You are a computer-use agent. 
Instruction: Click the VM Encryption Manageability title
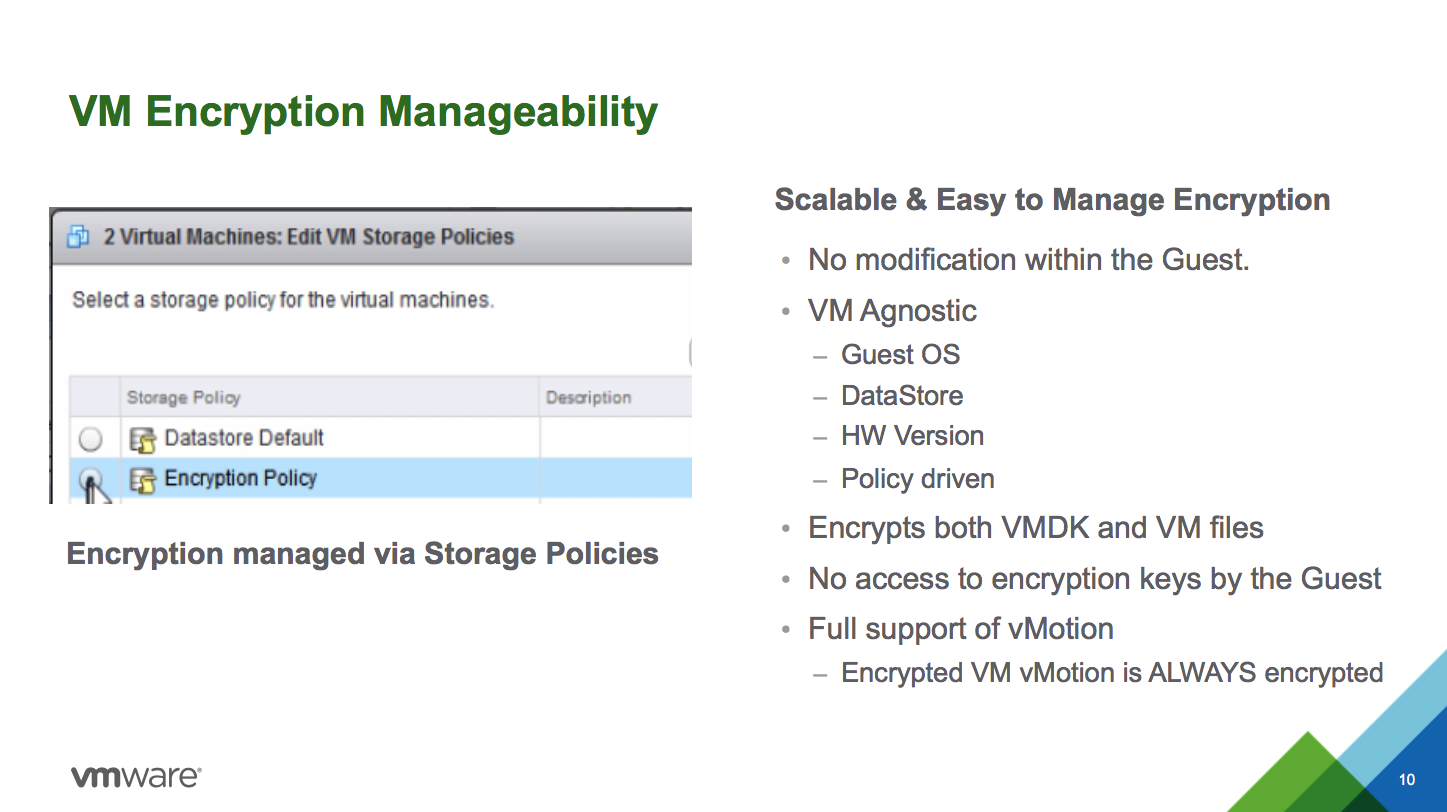363,112
